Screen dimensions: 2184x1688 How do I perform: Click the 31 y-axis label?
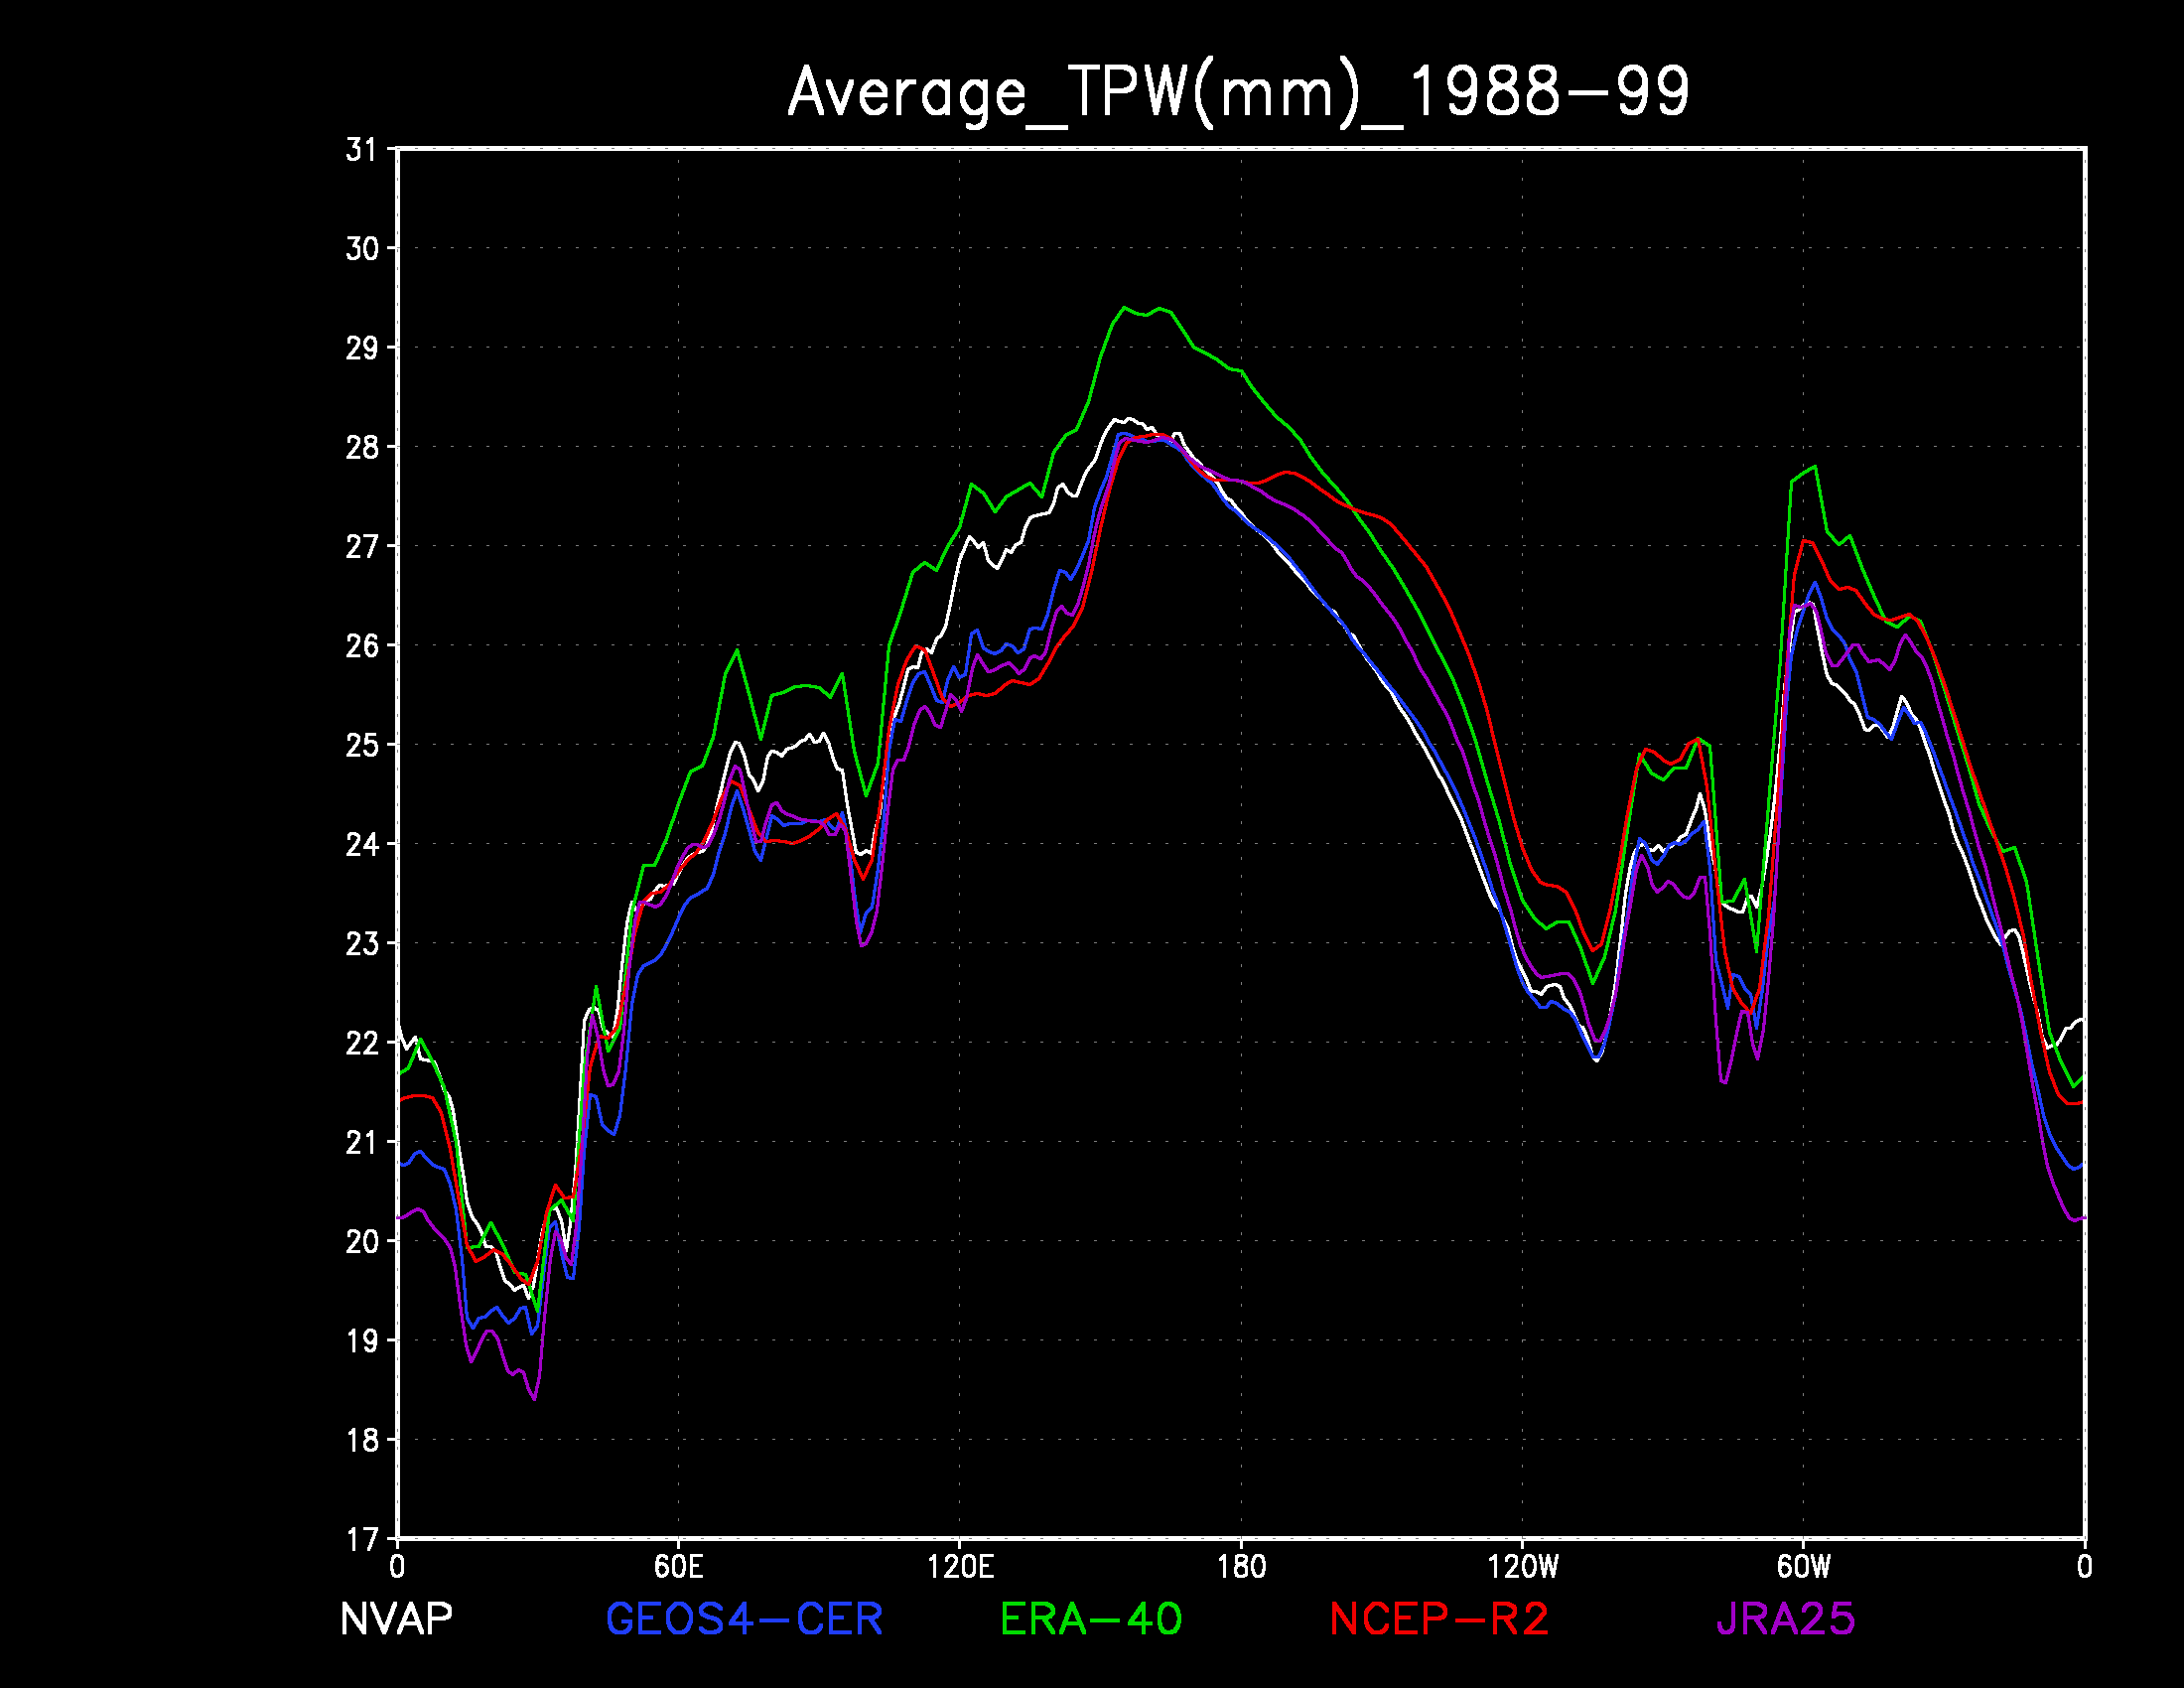coord(361,150)
